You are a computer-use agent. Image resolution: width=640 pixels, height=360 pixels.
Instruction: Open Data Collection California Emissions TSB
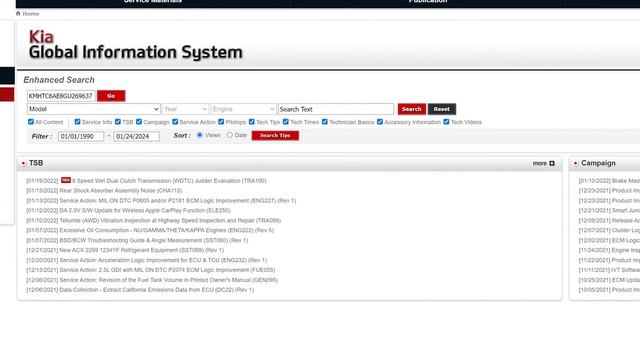[x=157, y=290]
